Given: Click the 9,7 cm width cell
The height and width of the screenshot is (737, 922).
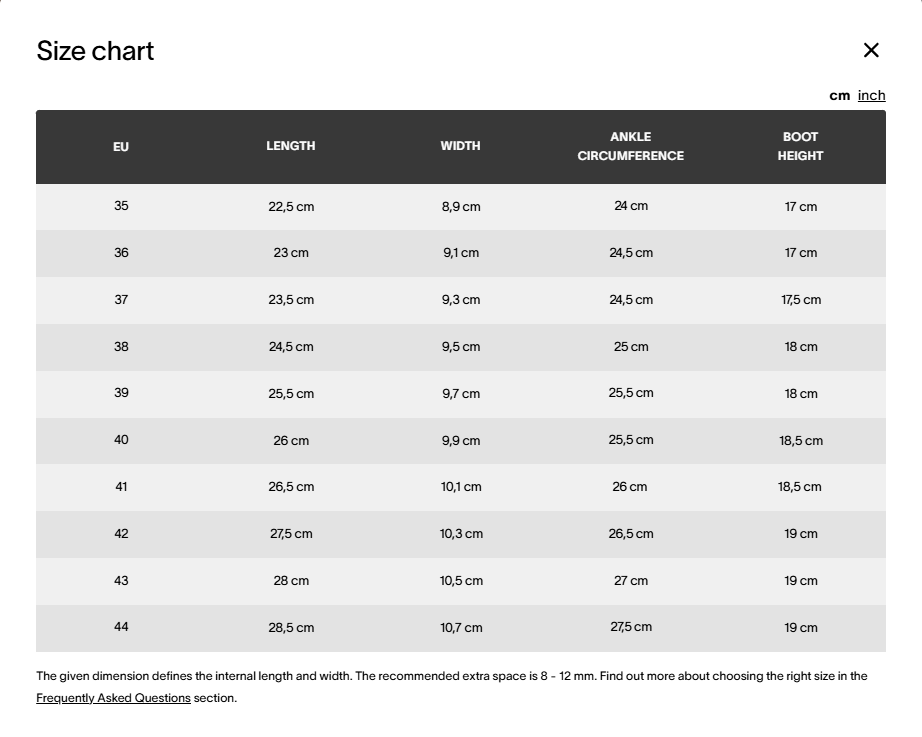Looking at the screenshot, I should pos(461,394).
